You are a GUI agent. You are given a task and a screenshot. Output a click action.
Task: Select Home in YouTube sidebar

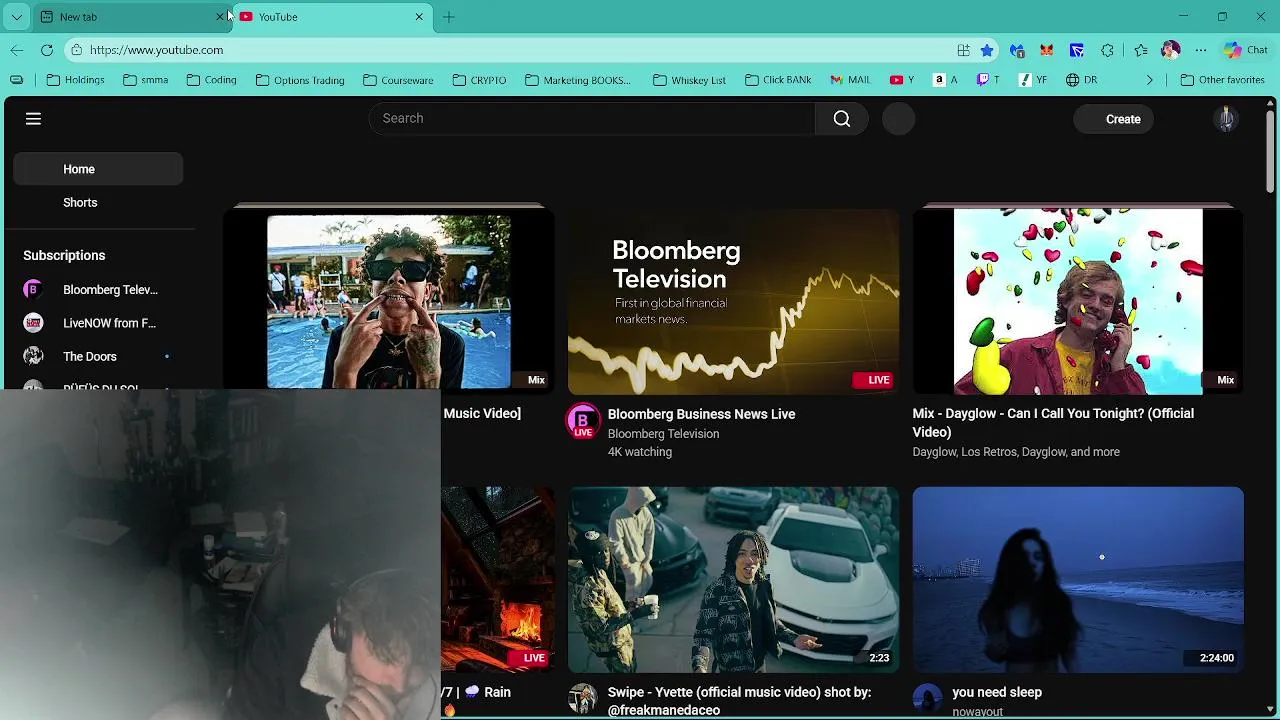[98, 169]
